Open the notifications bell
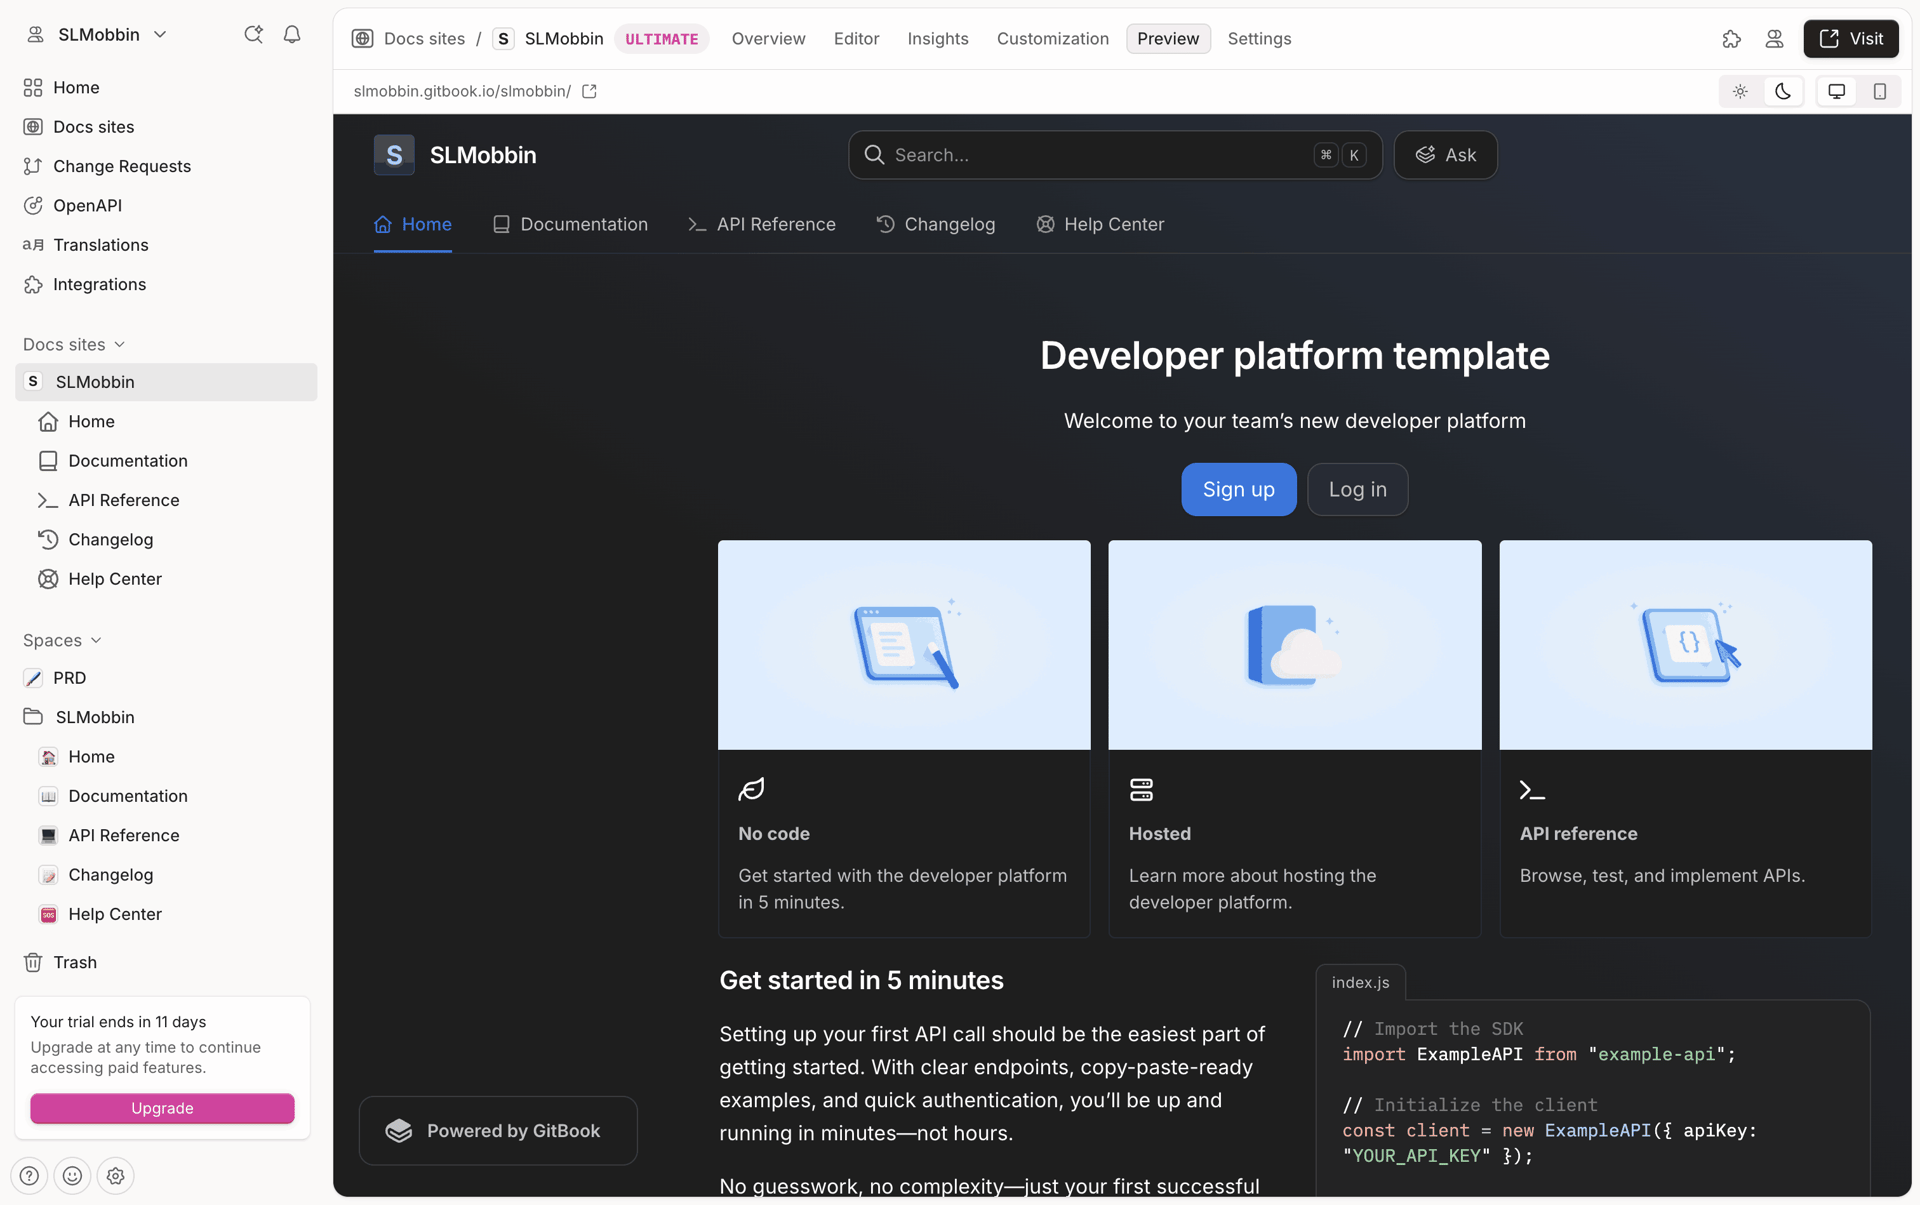Screen dimensions: 1920x1205 pos(292,35)
